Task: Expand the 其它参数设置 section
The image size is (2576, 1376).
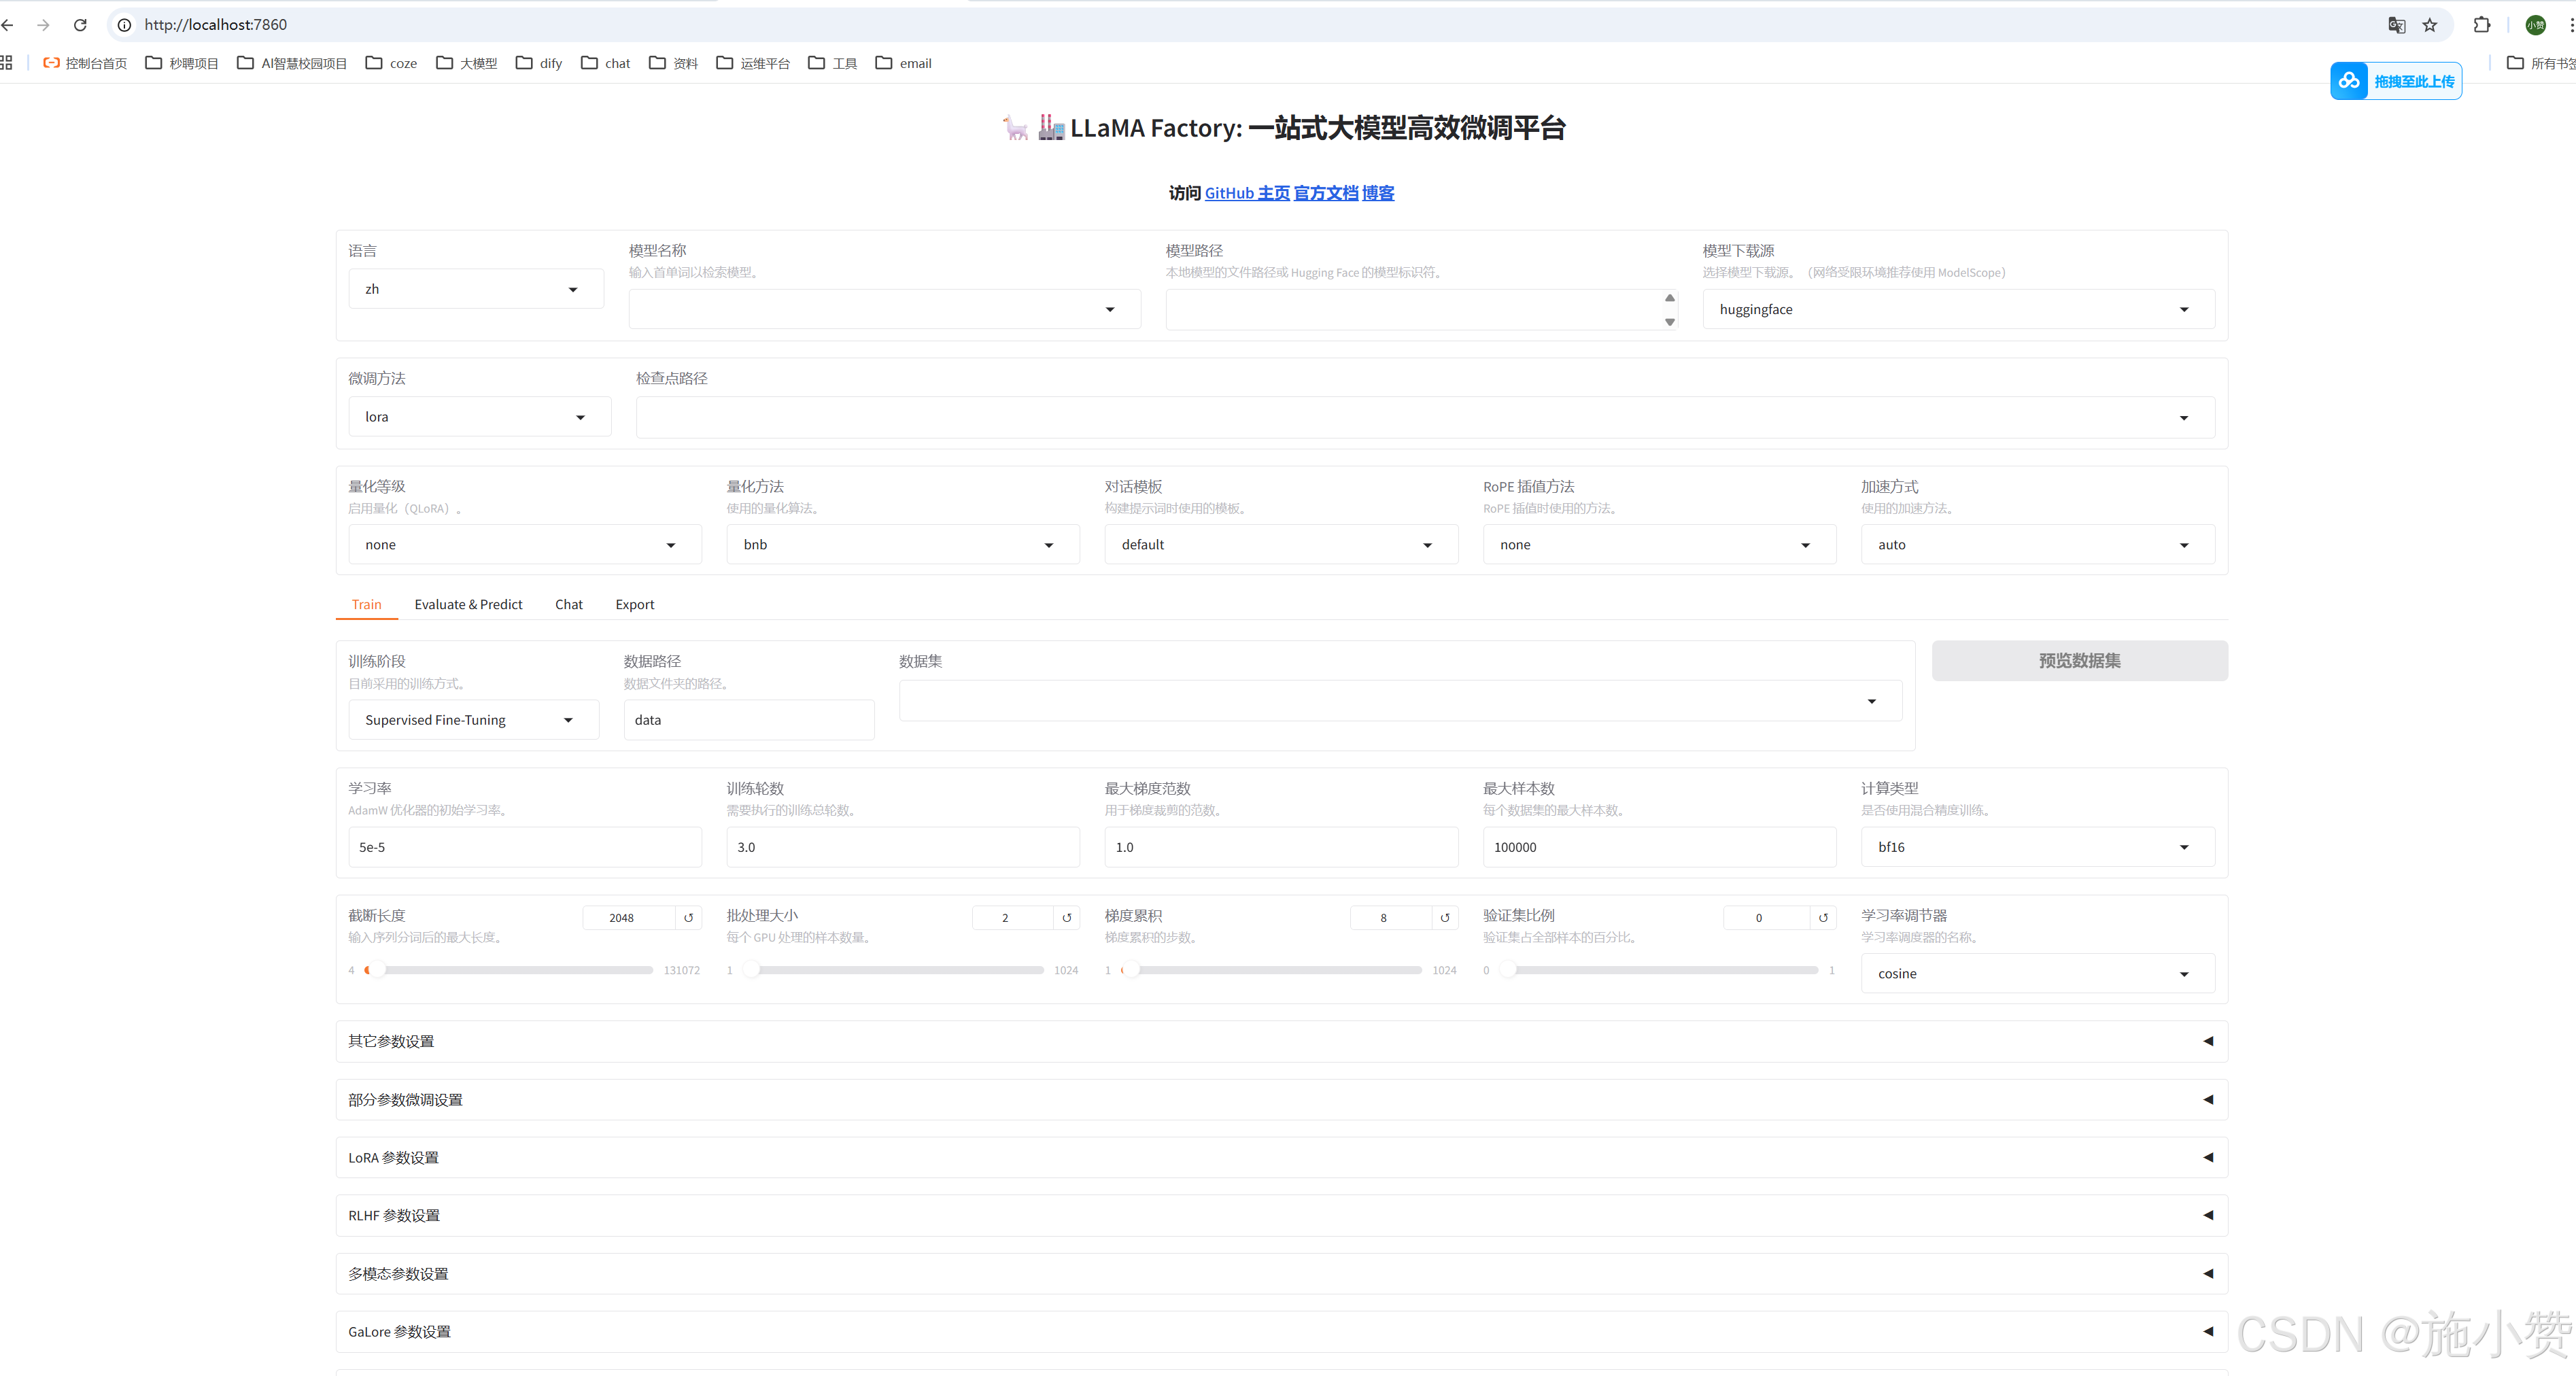Action: click(1281, 1041)
